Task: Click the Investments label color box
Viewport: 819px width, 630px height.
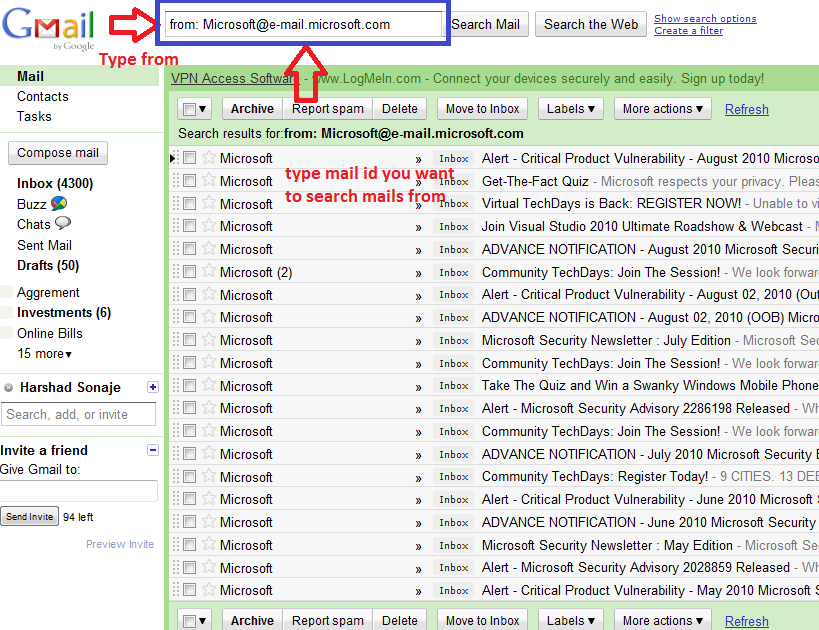Action: tap(7, 312)
